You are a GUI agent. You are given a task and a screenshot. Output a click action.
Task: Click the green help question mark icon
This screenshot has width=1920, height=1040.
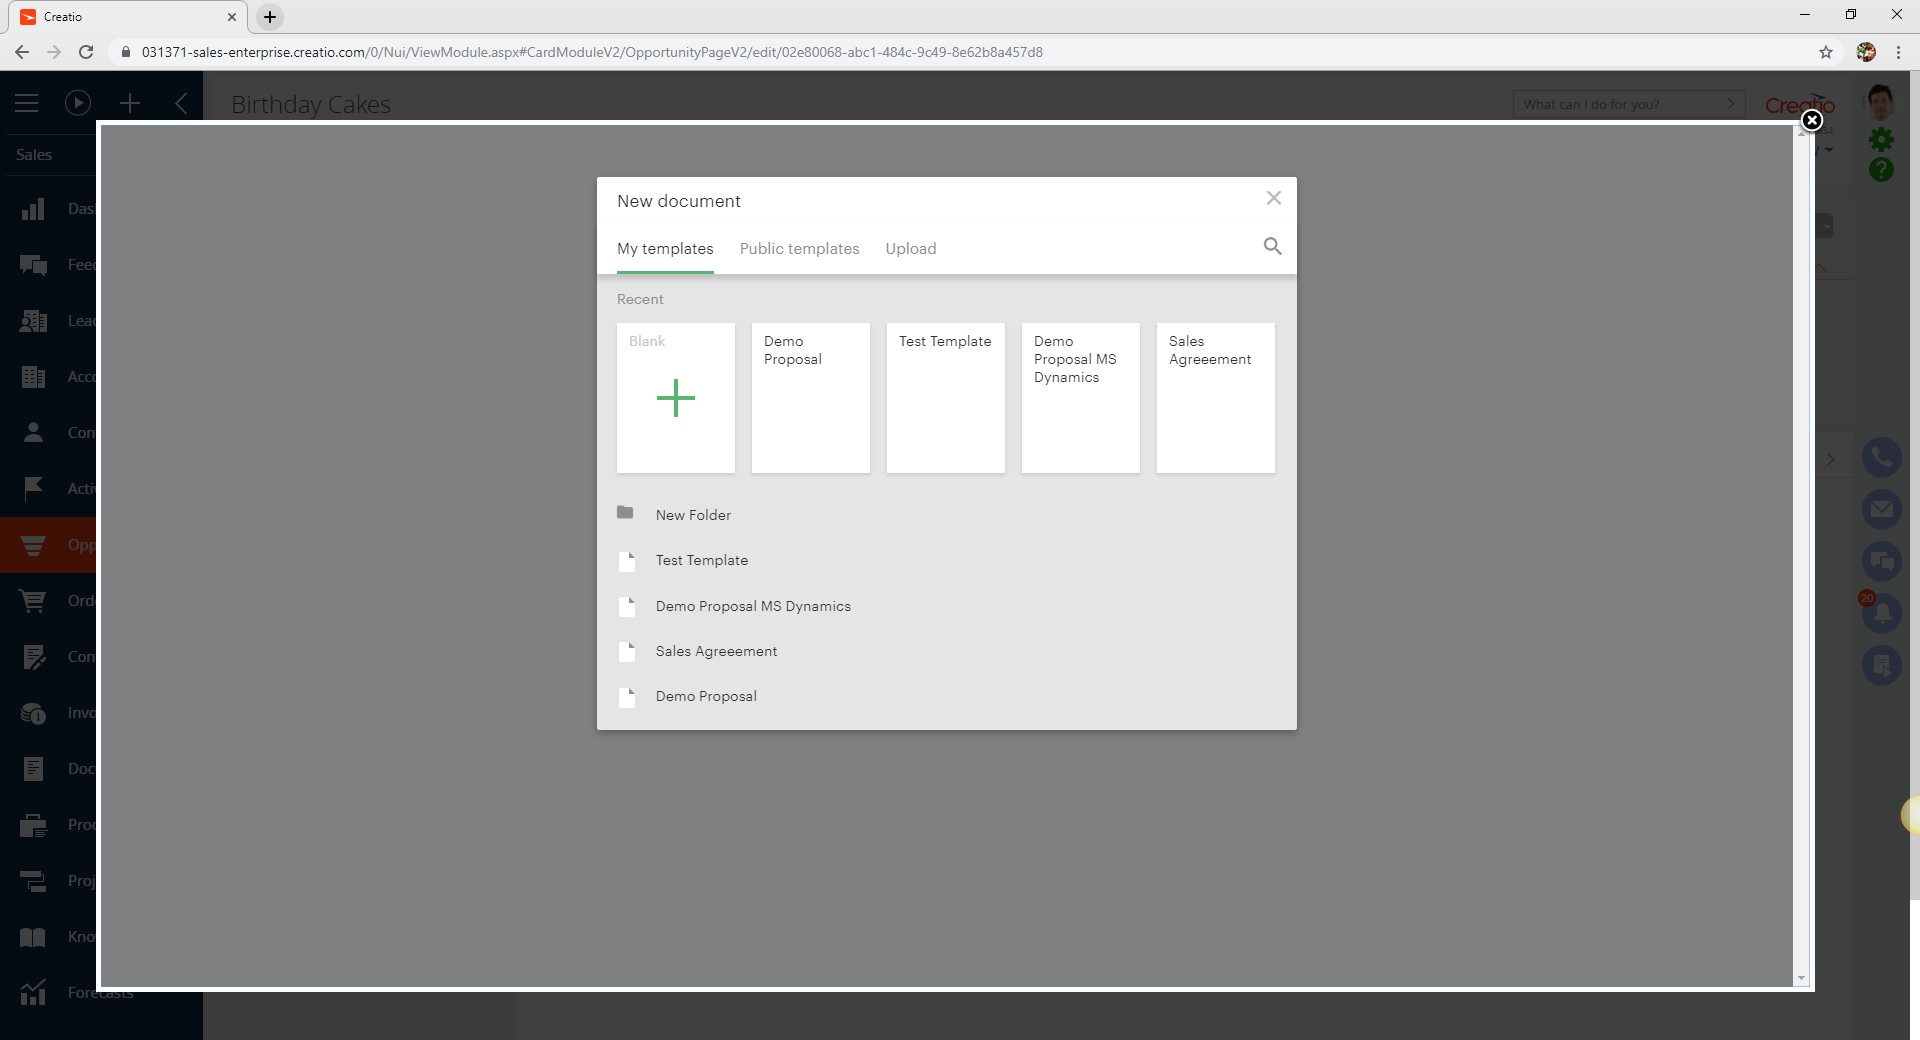[x=1881, y=170]
